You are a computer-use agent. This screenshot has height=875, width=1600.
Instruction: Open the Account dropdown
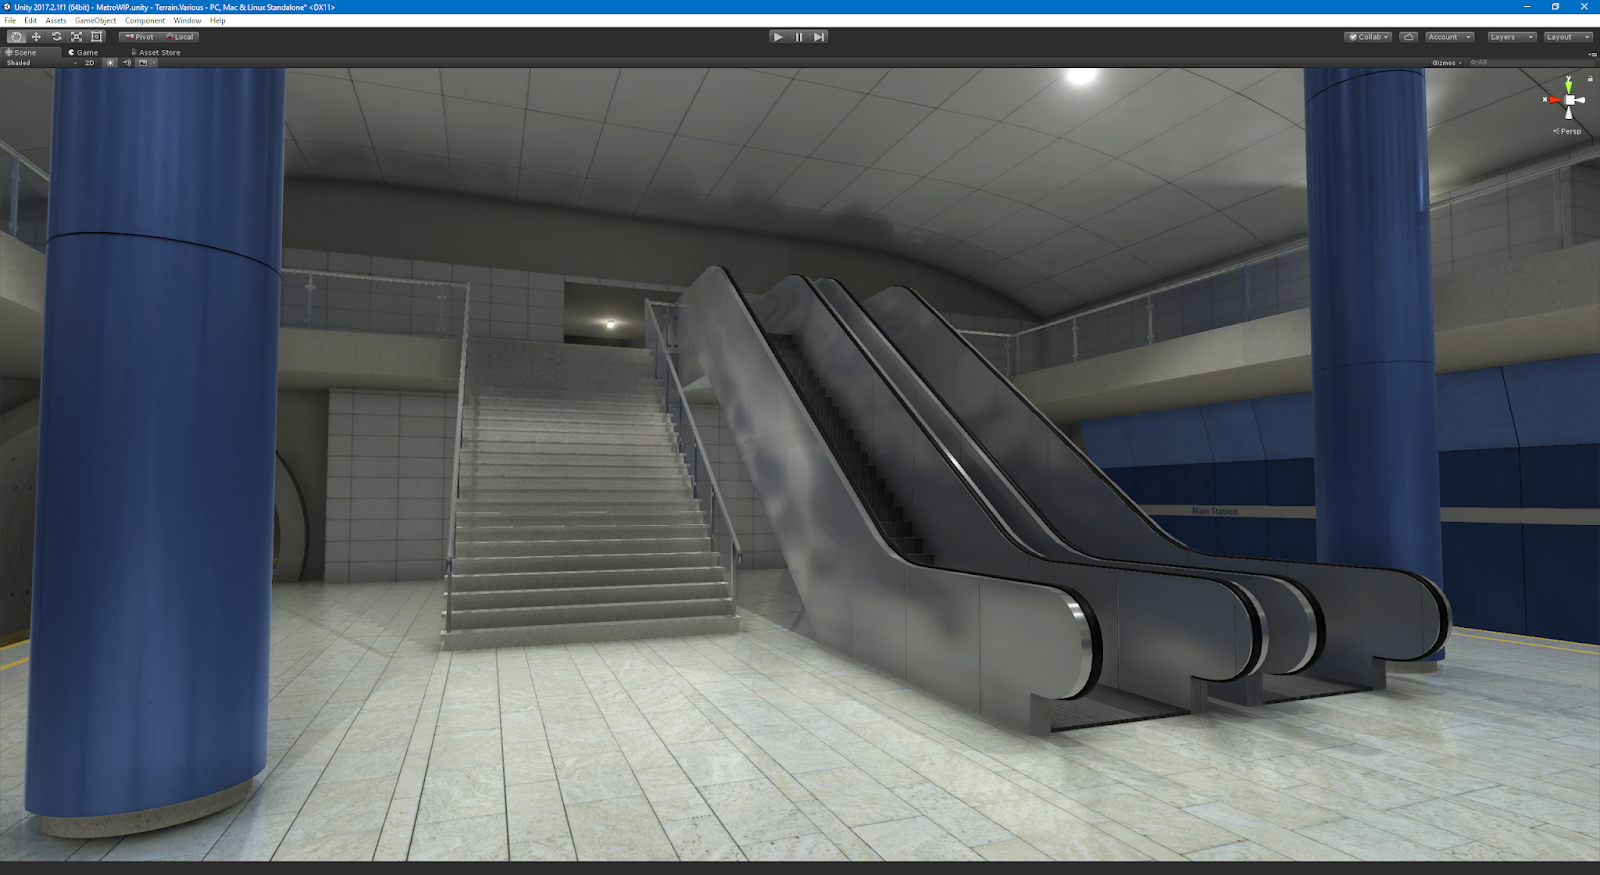pyautogui.click(x=1449, y=37)
